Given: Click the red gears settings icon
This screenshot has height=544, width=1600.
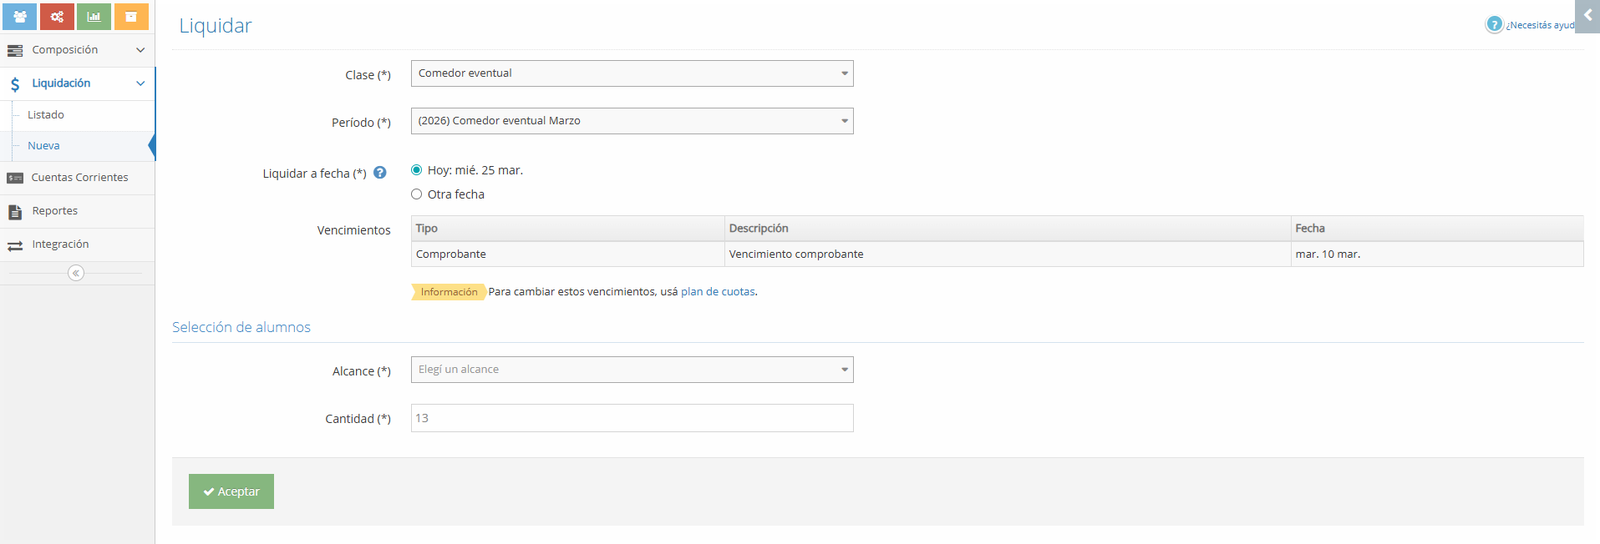Looking at the screenshot, I should point(57,16).
